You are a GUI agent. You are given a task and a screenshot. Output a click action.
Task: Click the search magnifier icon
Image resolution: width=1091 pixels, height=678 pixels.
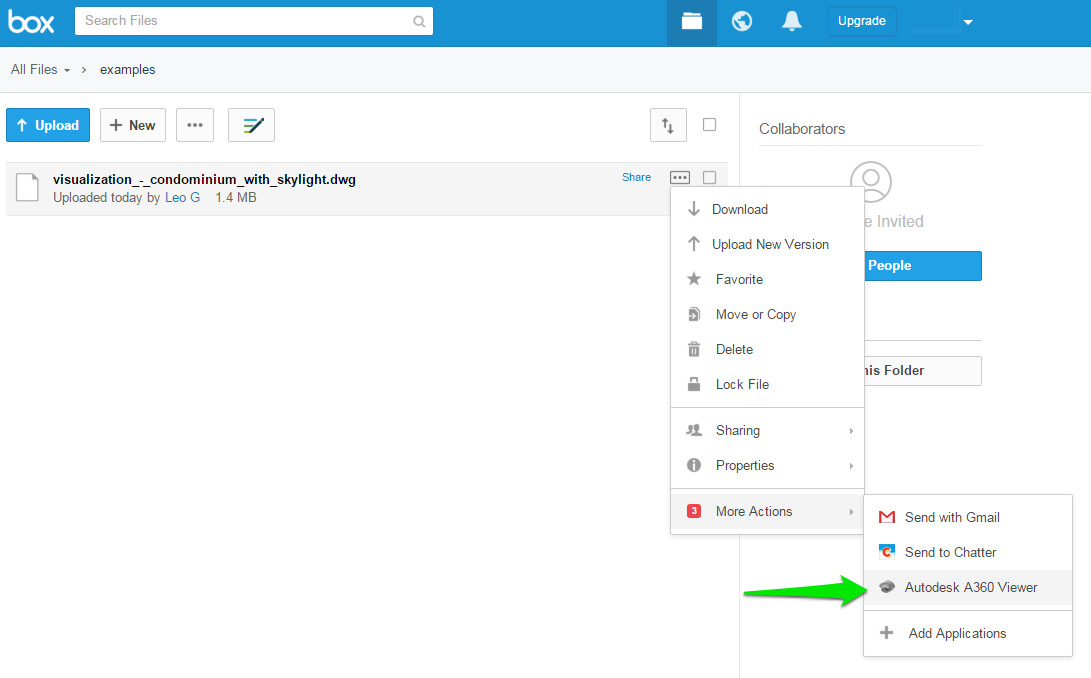coord(419,22)
